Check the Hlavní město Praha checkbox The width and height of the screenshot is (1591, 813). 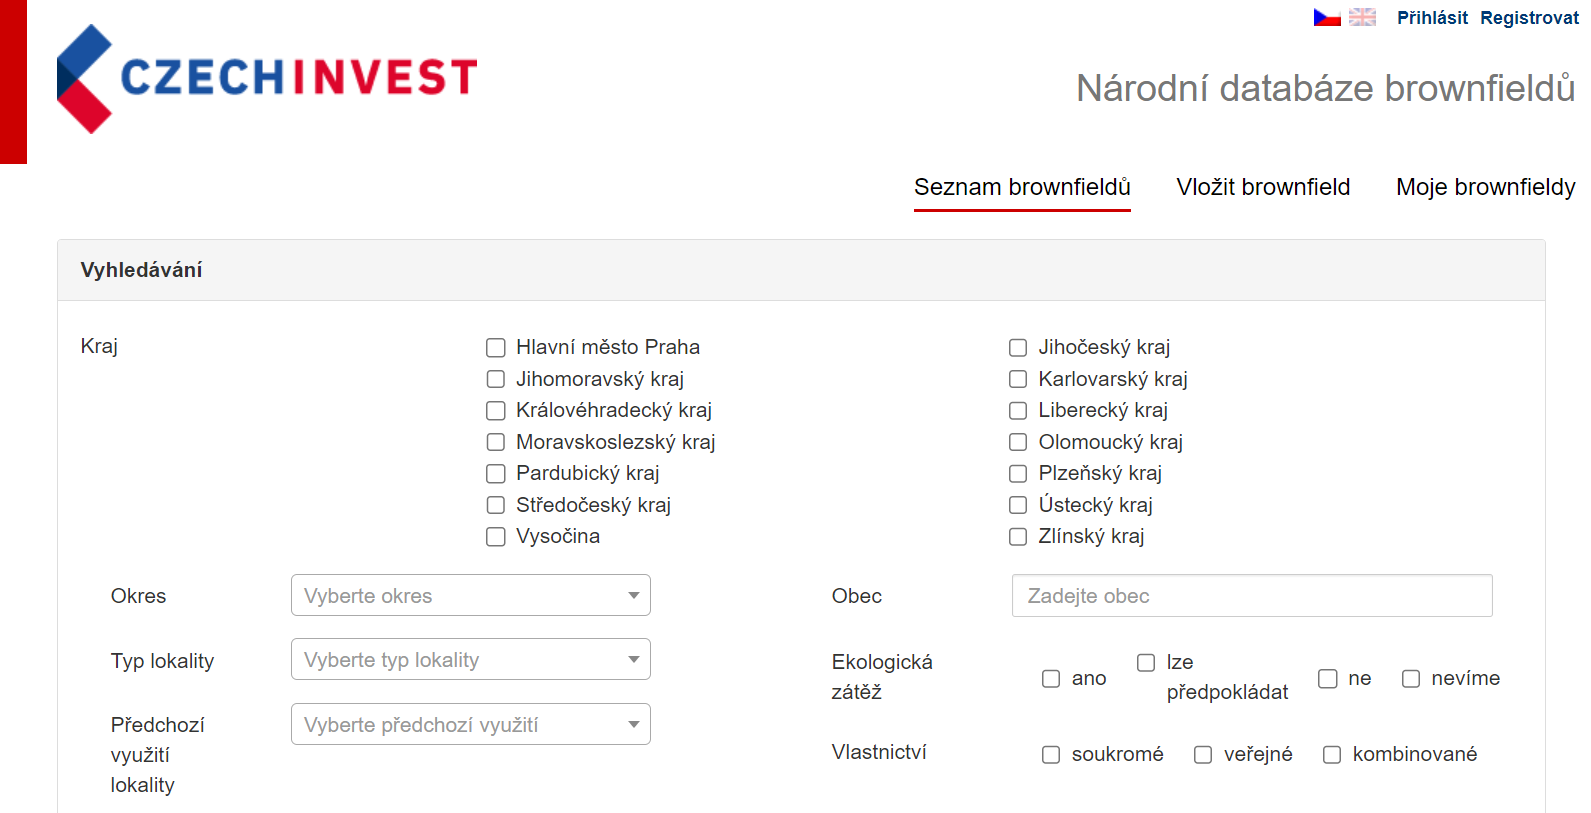point(496,348)
